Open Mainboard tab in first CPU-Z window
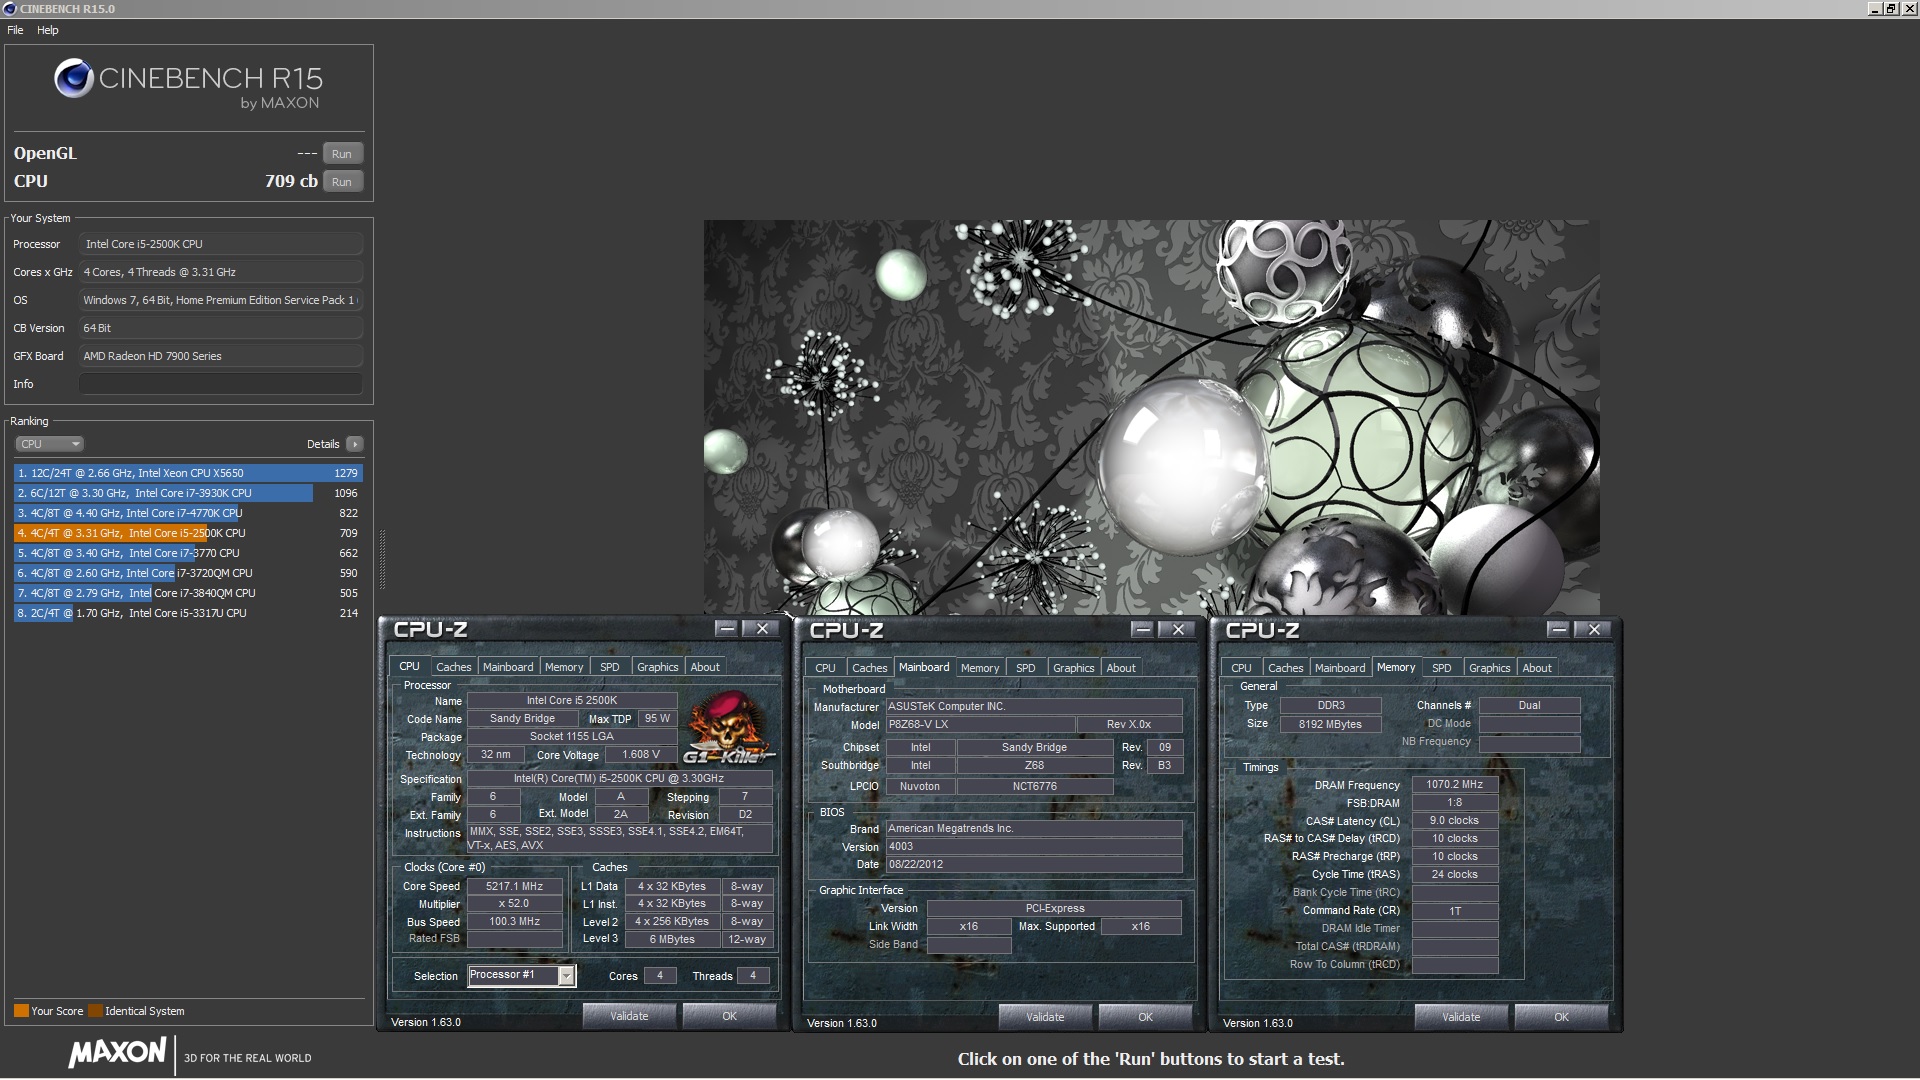 pos(508,667)
